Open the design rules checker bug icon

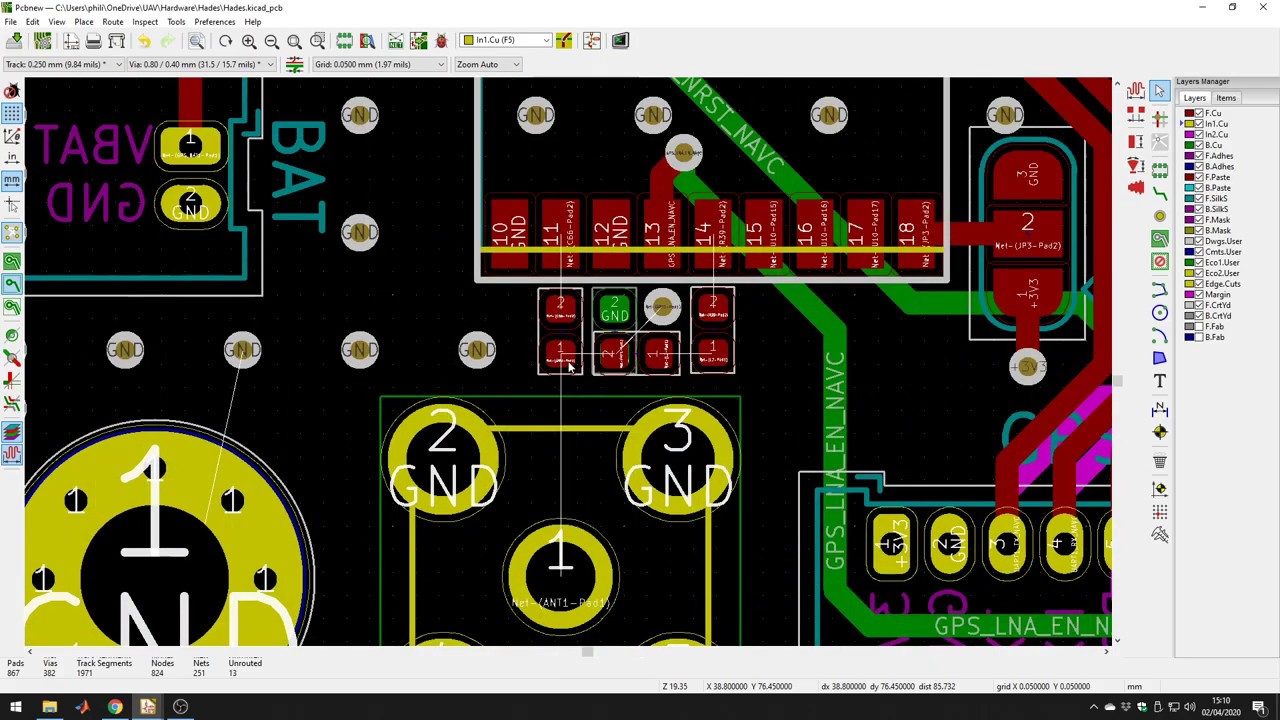pos(441,41)
